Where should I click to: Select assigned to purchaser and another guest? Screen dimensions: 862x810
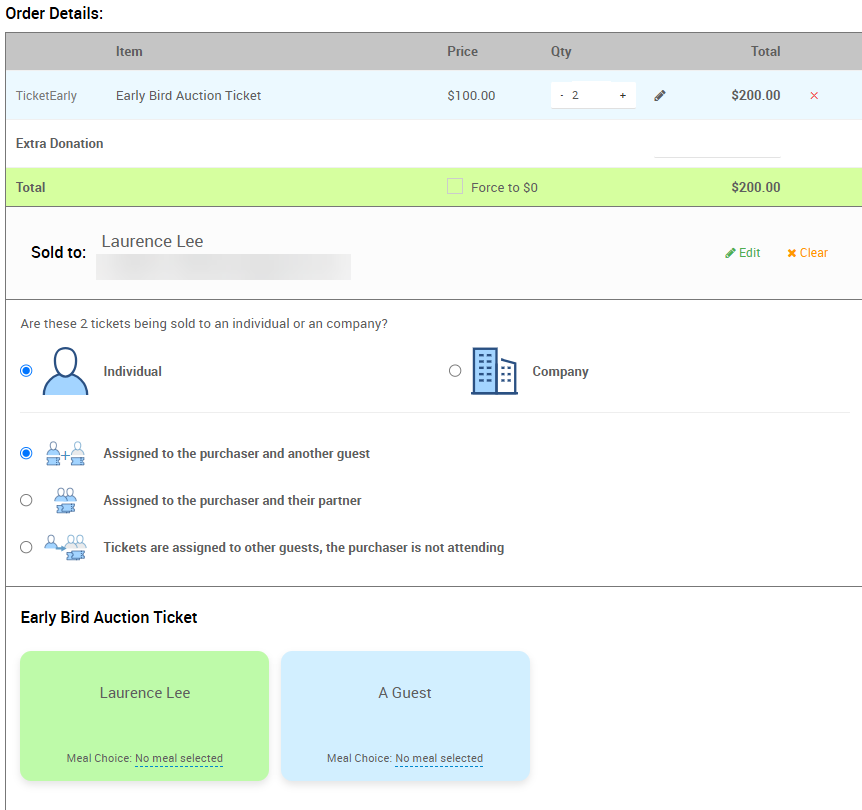click(x=26, y=454)
